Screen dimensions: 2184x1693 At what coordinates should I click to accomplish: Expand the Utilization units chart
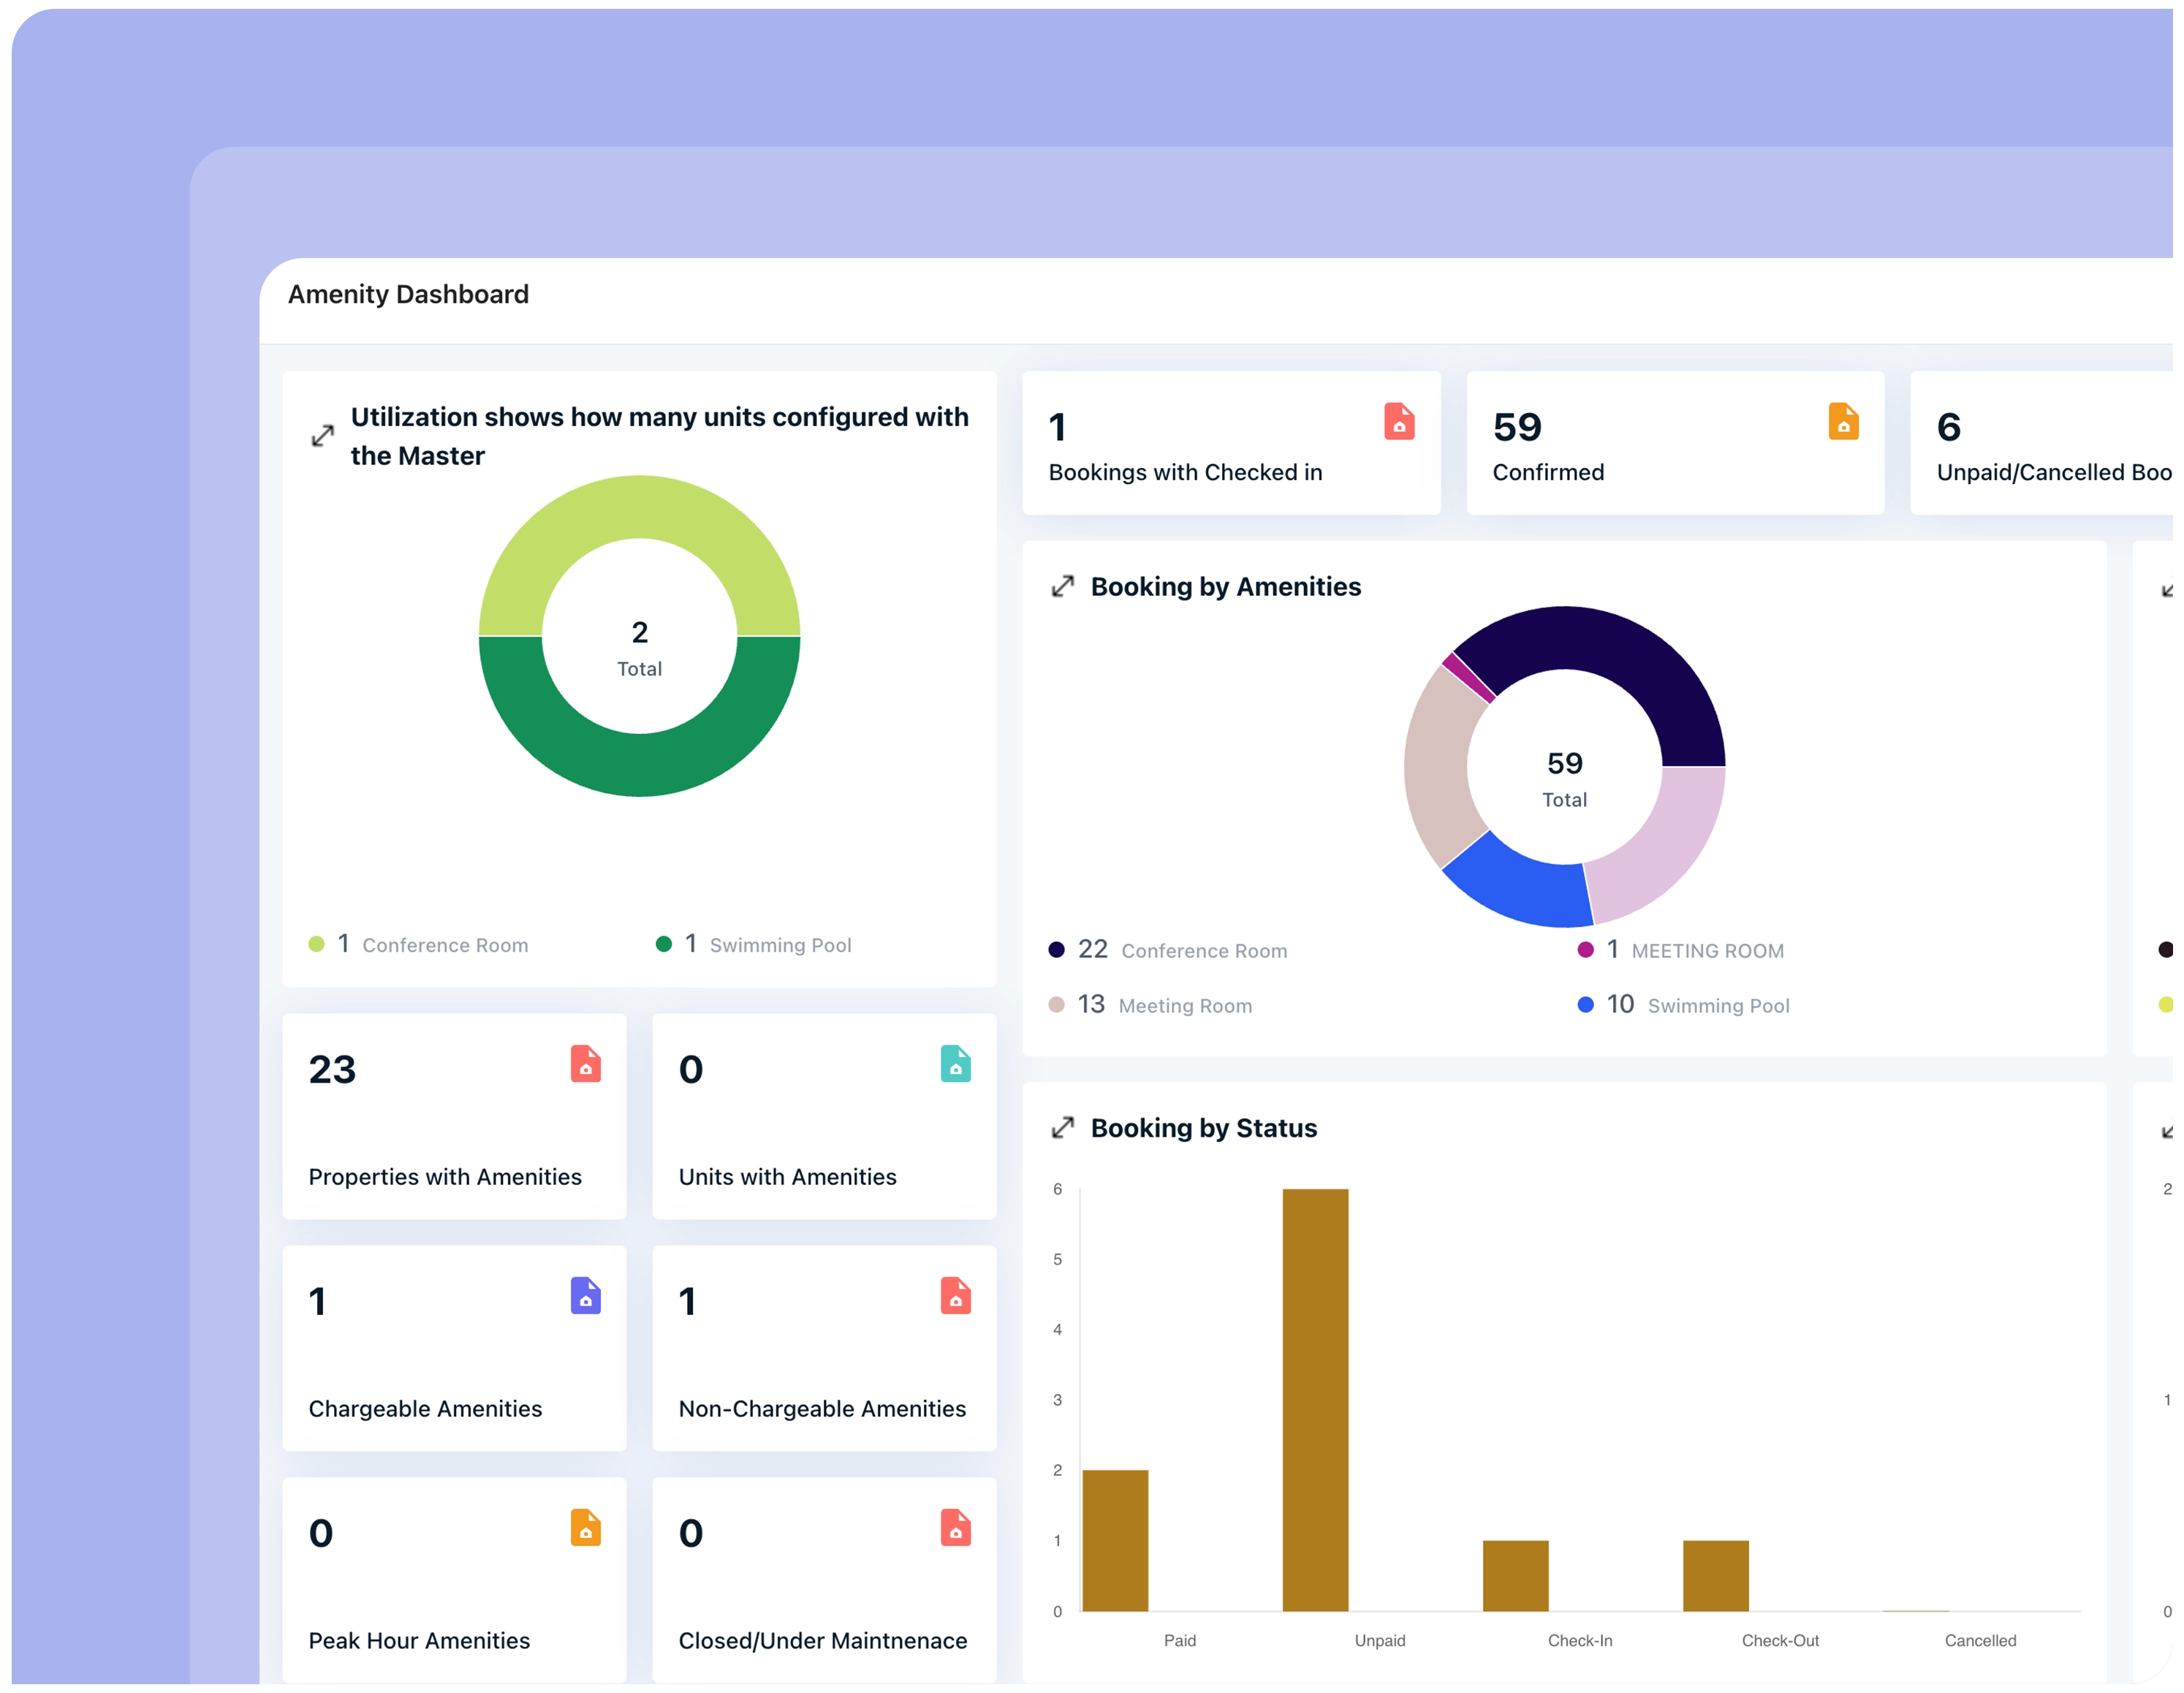click(x=322, y=435)
